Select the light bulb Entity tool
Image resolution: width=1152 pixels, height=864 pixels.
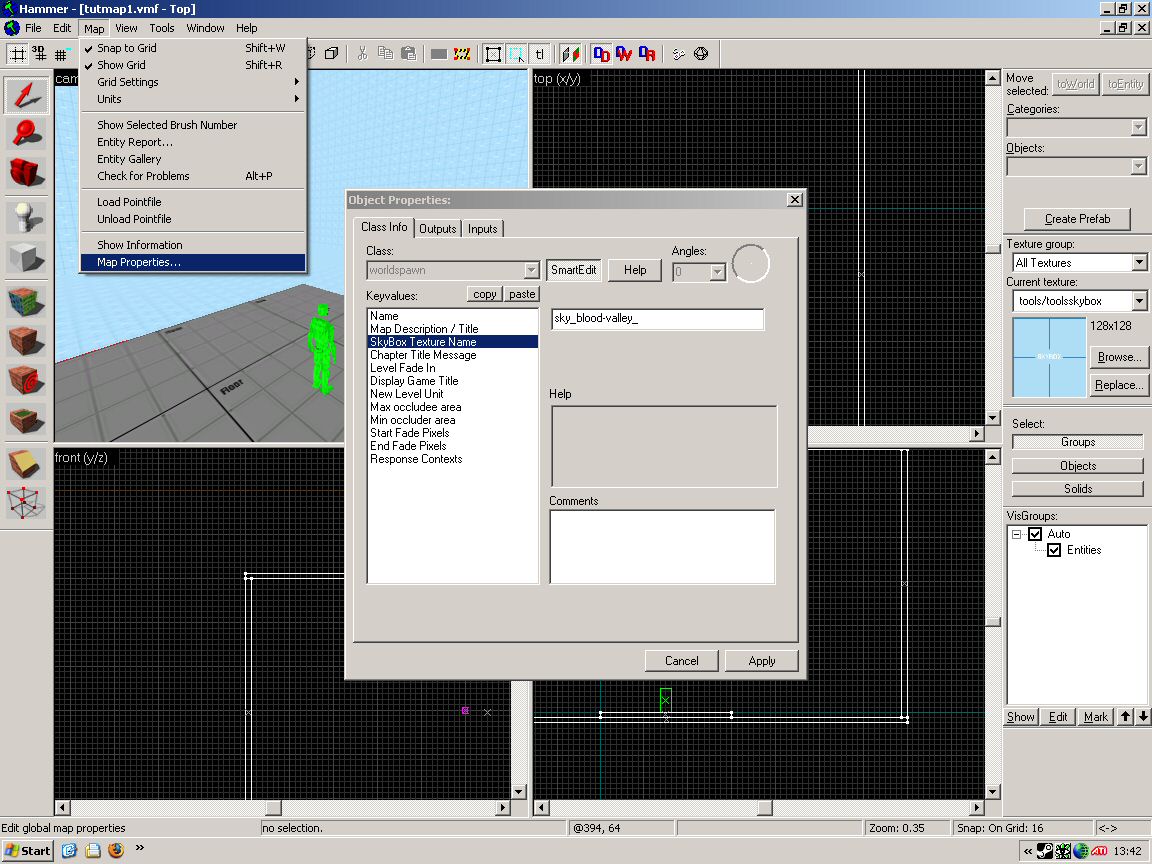[x=26, y=217]
